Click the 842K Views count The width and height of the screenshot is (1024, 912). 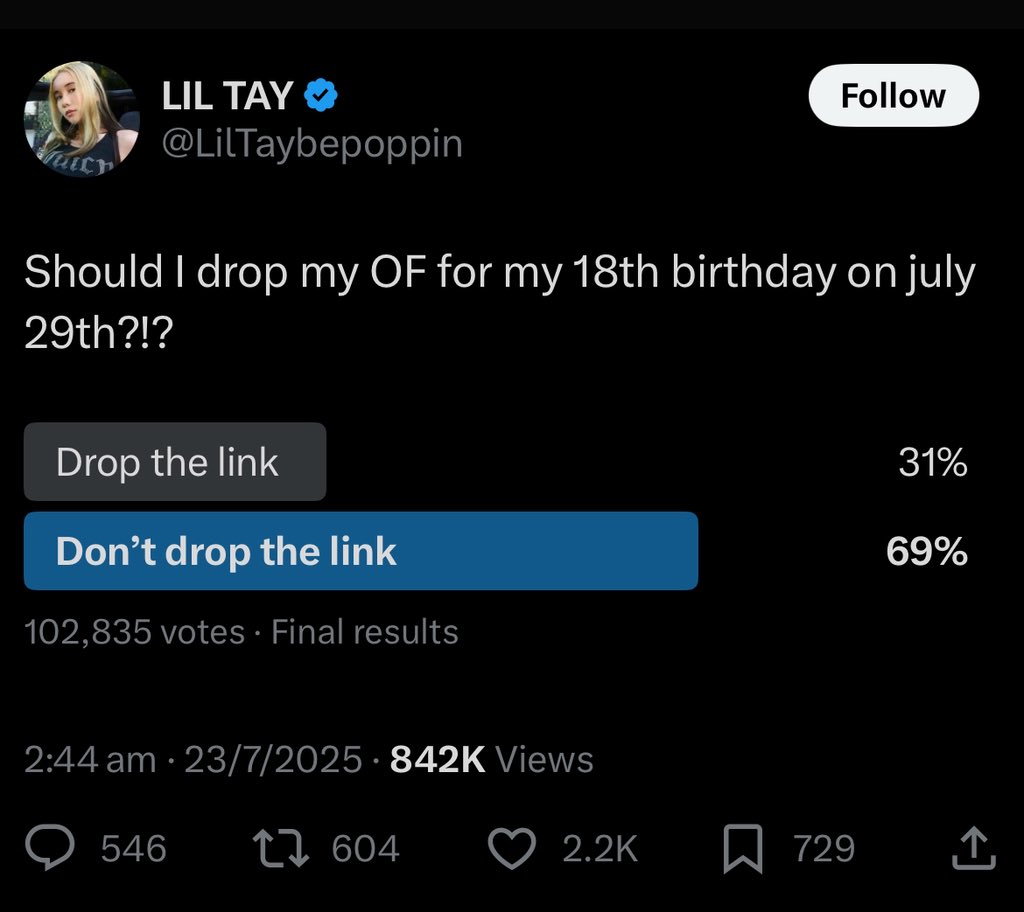[492, 759]
